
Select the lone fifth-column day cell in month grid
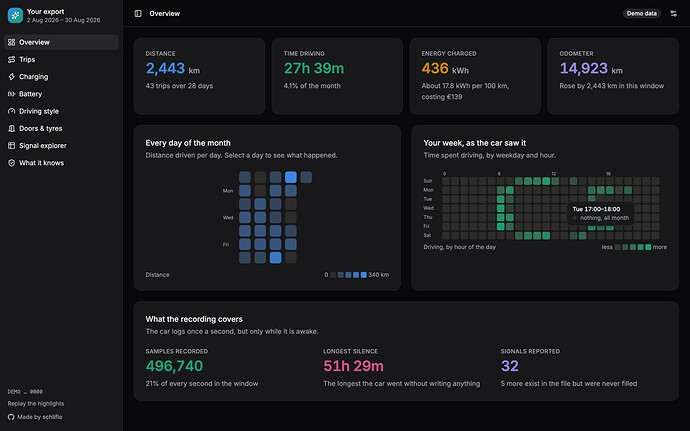point(306,177)
